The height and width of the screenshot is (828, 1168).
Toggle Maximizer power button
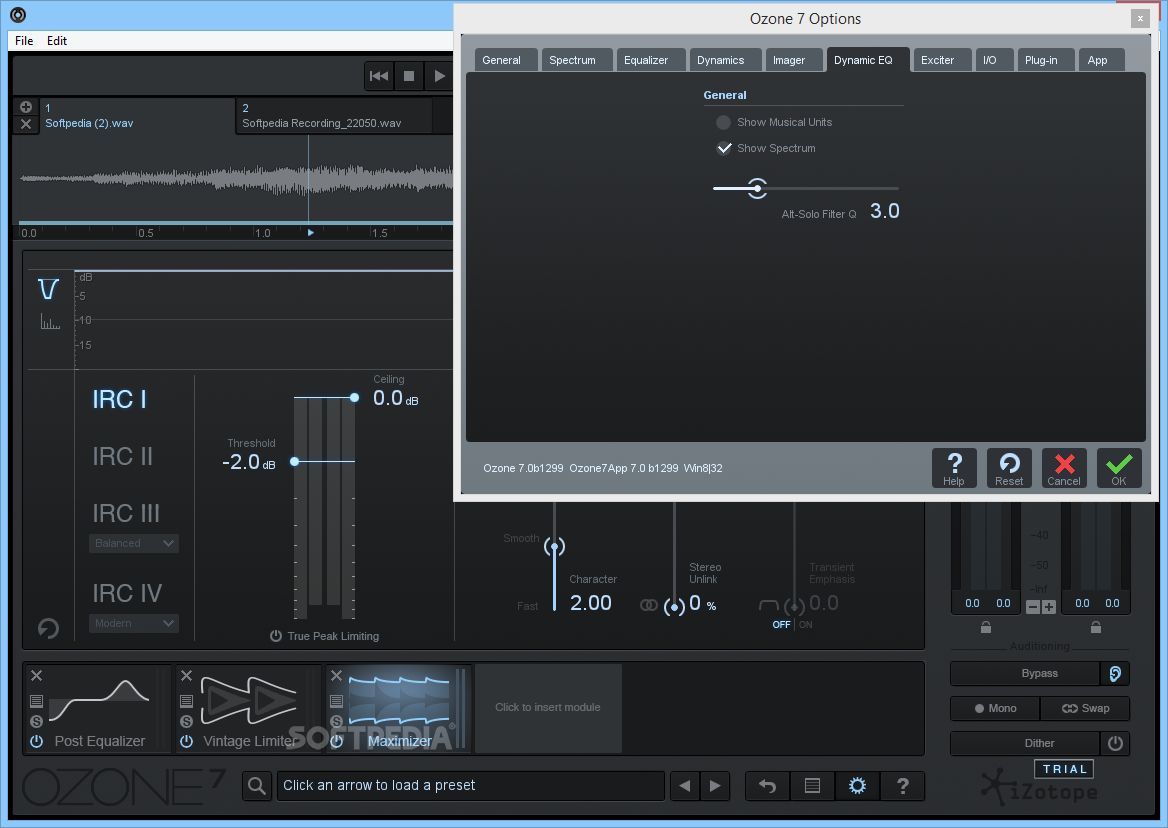pos(336,741)
